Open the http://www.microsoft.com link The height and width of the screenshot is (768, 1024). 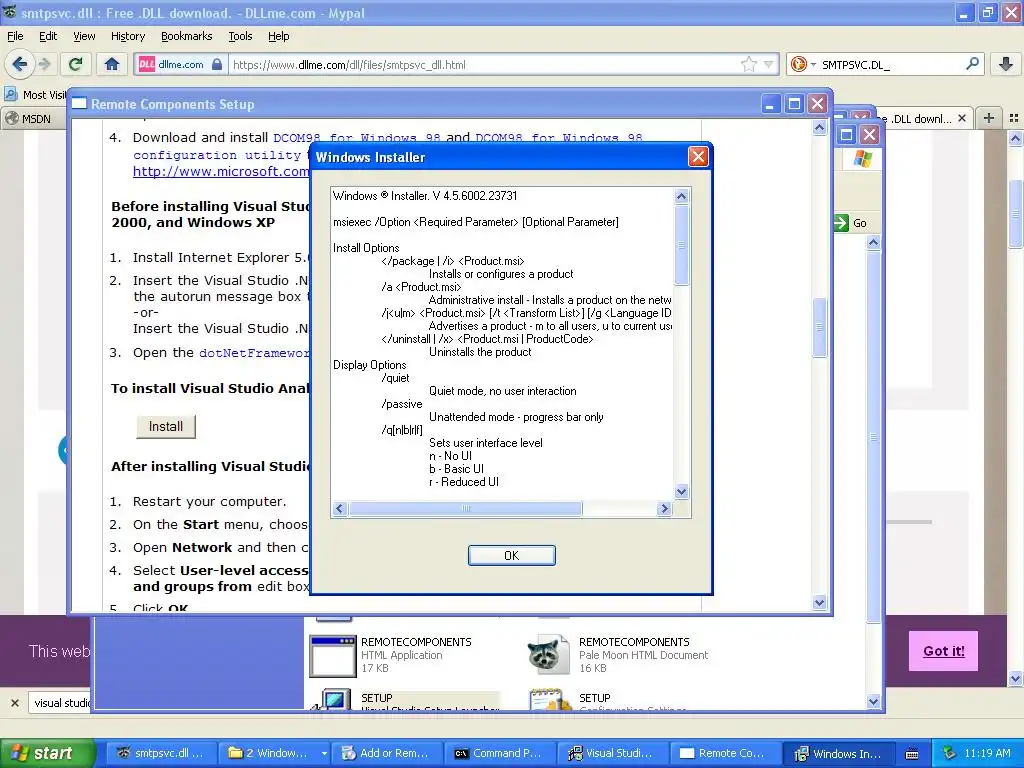(x=221, y=171)
